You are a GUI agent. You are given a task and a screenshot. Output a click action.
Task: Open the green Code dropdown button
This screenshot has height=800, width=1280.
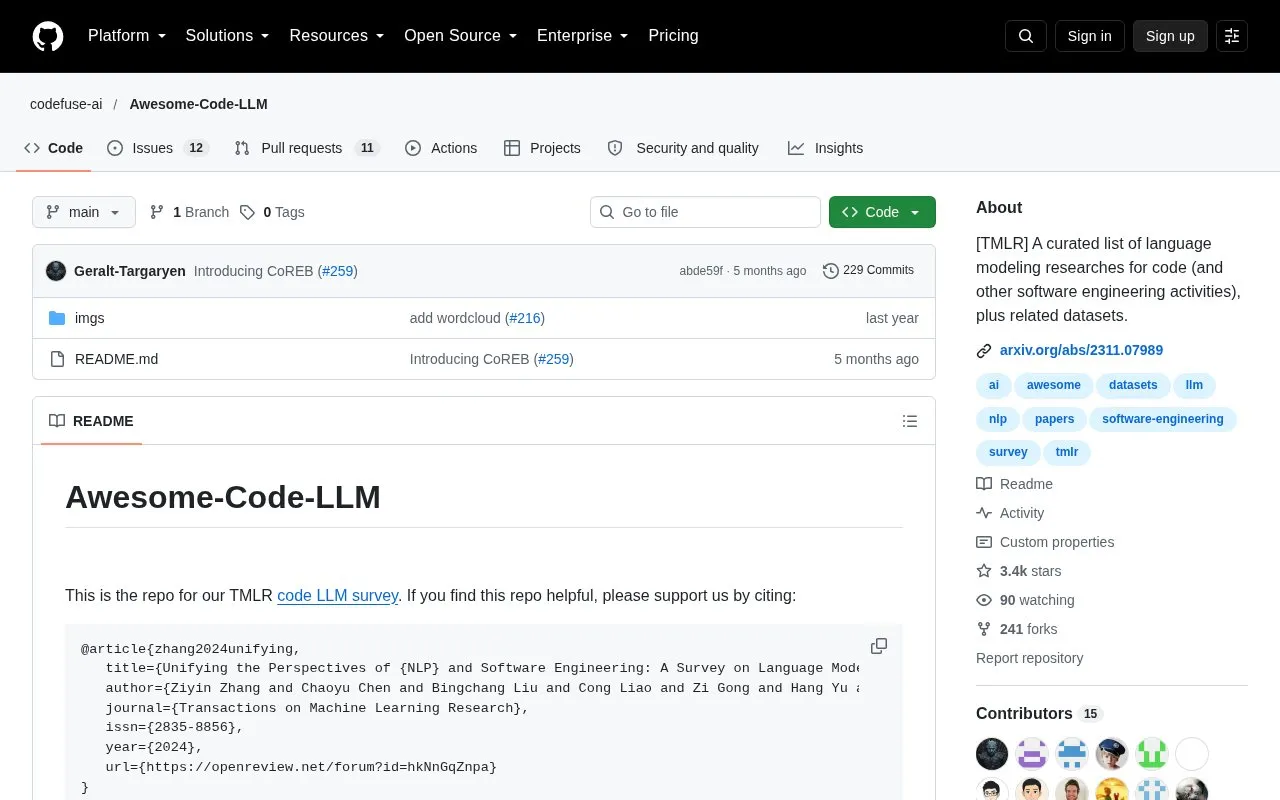(882, 212)
